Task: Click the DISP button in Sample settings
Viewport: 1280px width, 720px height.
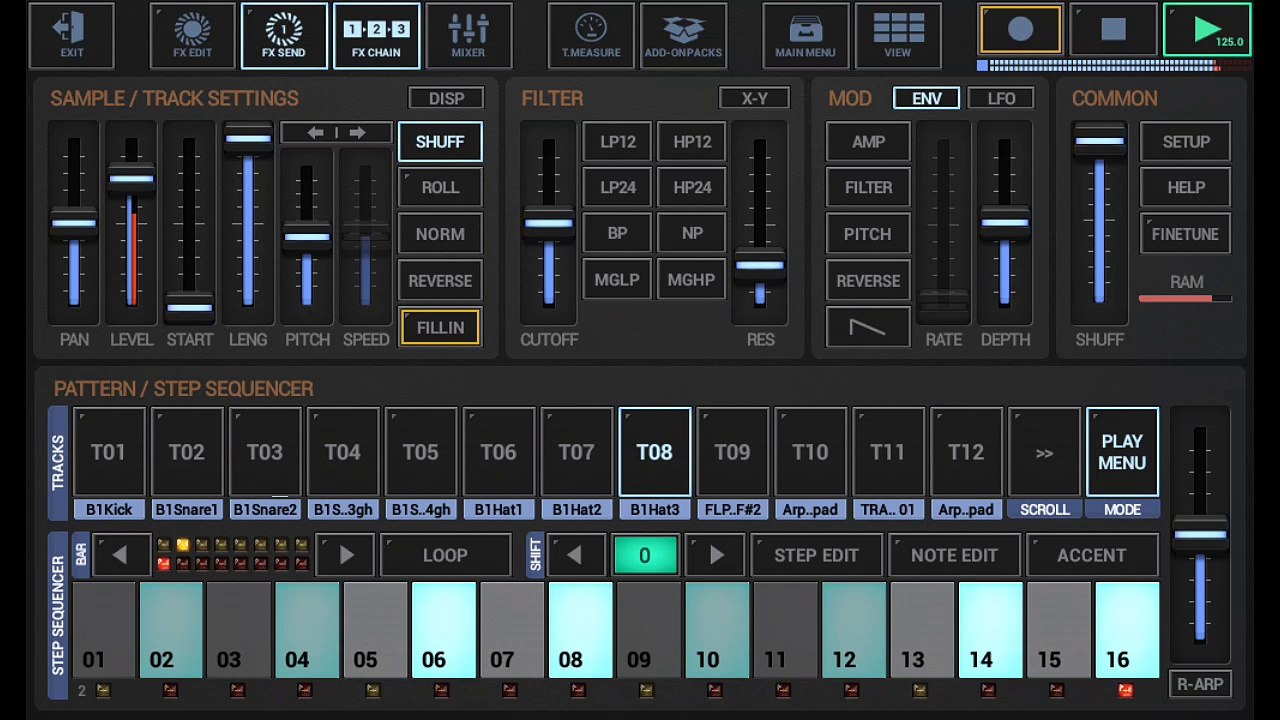Action: [446, 98]
